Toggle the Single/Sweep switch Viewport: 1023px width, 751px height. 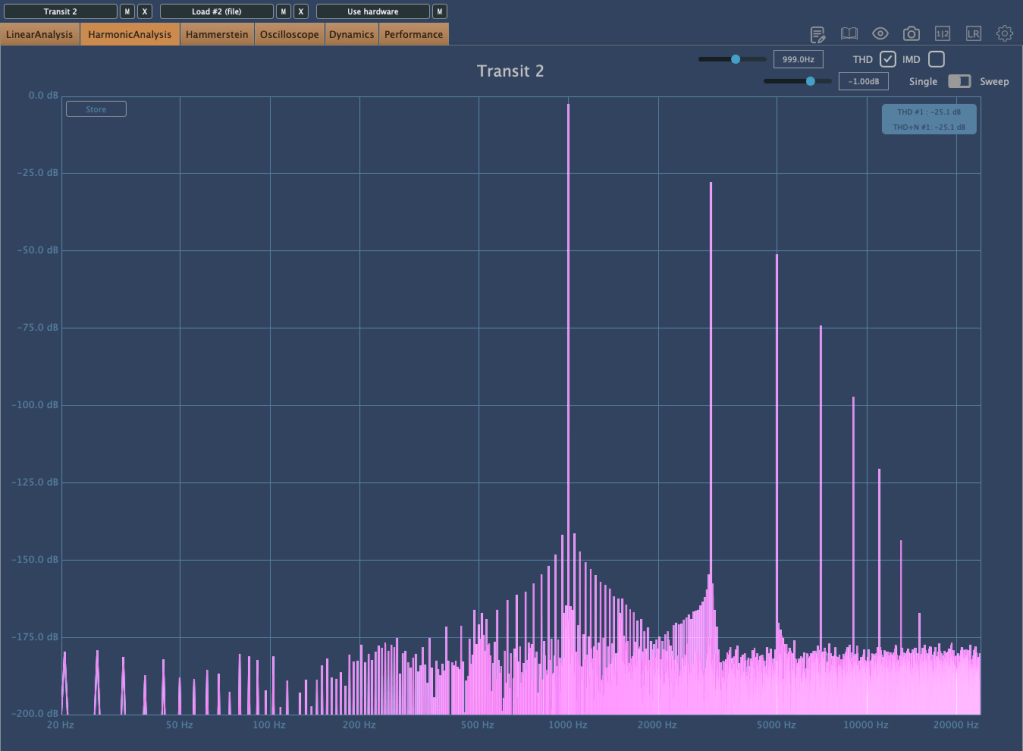[x=959, y=82]
